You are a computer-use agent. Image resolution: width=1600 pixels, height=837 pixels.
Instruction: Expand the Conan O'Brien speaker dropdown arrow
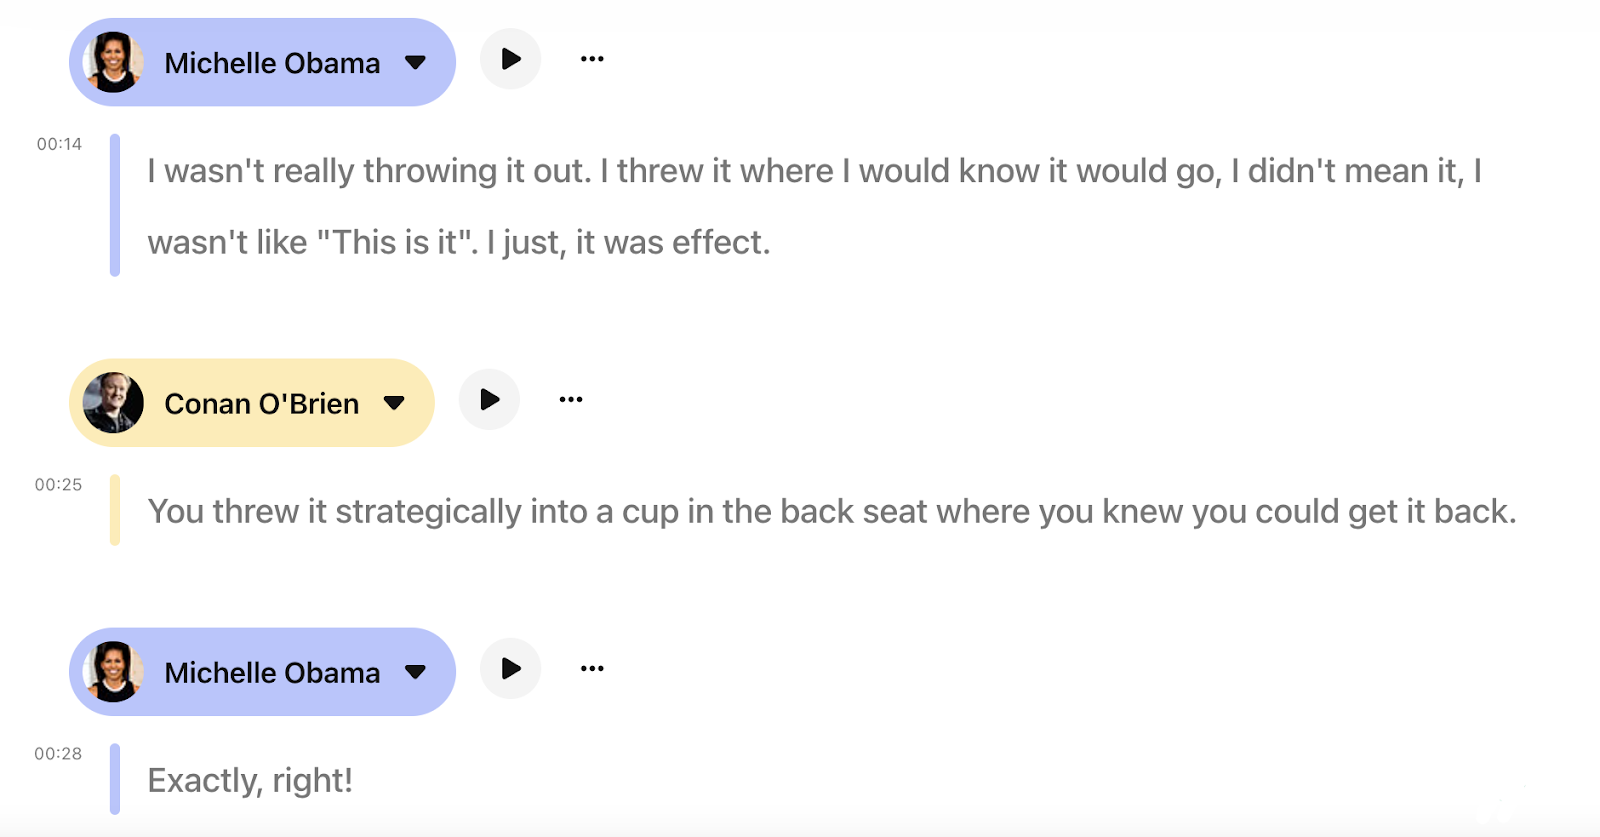(395, 404)
